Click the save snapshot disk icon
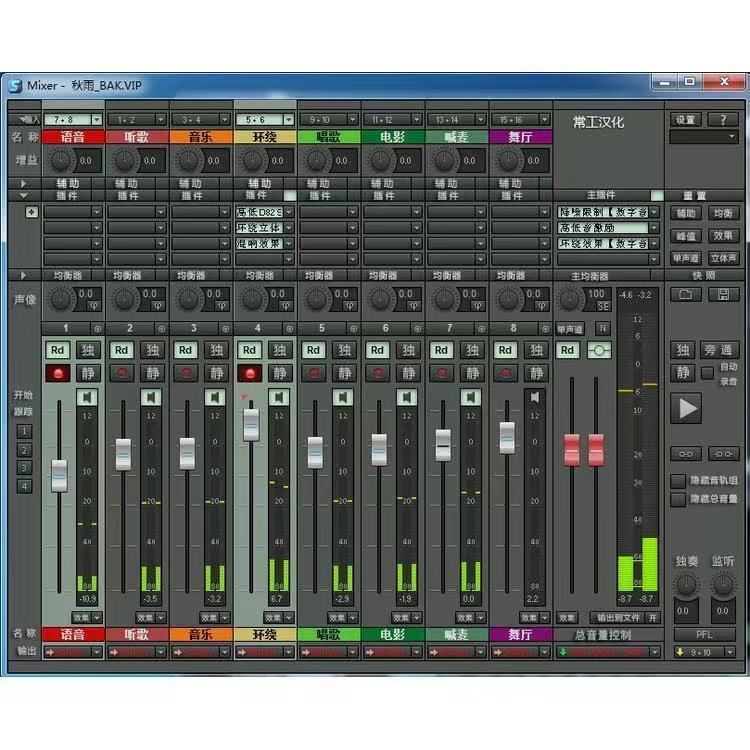 point(723,294)
